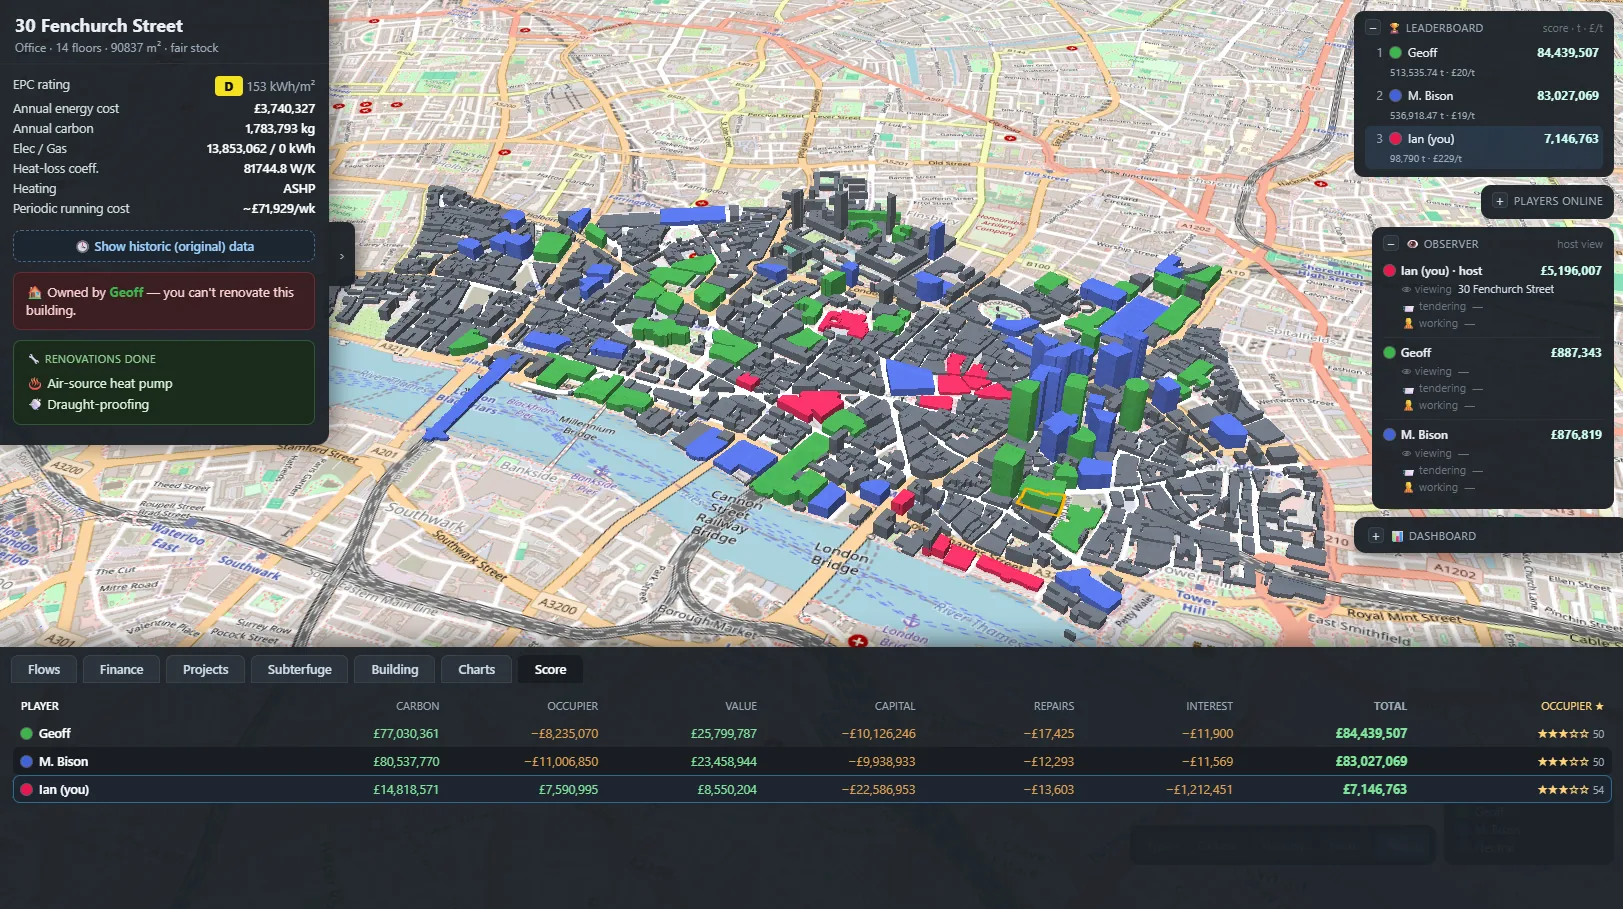This screenshot has width=1623, height=909.
Task: Click Geoff's green color dot in leaderboard
Action: 1395,53
